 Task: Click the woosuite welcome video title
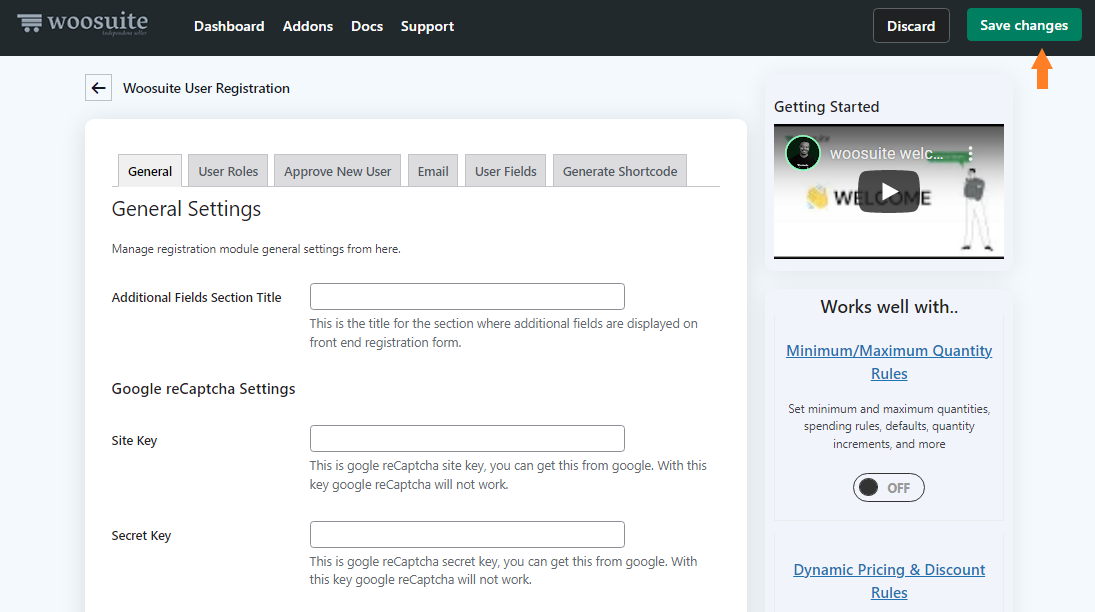tap(885, 154)
